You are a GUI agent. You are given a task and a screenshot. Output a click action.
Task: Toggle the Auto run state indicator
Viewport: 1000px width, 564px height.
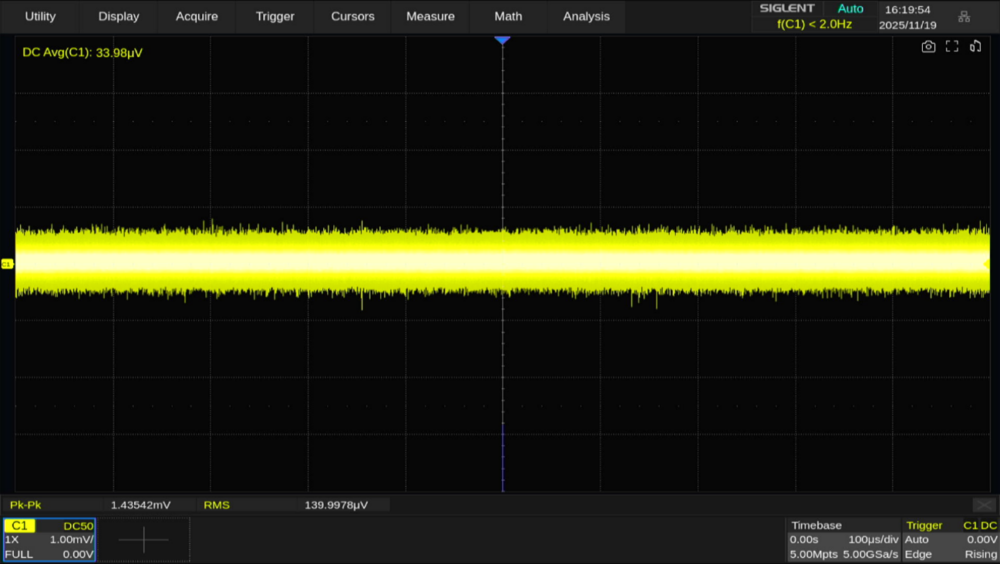point(850,9)
